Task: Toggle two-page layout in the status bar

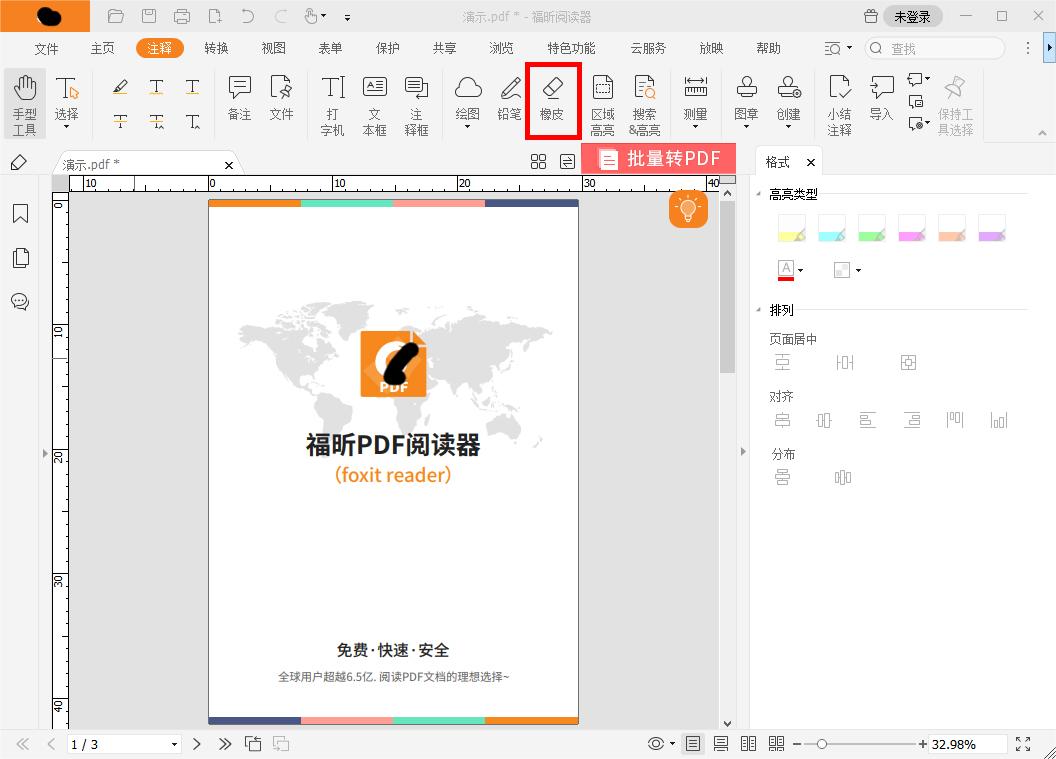Action: point(747,743)
